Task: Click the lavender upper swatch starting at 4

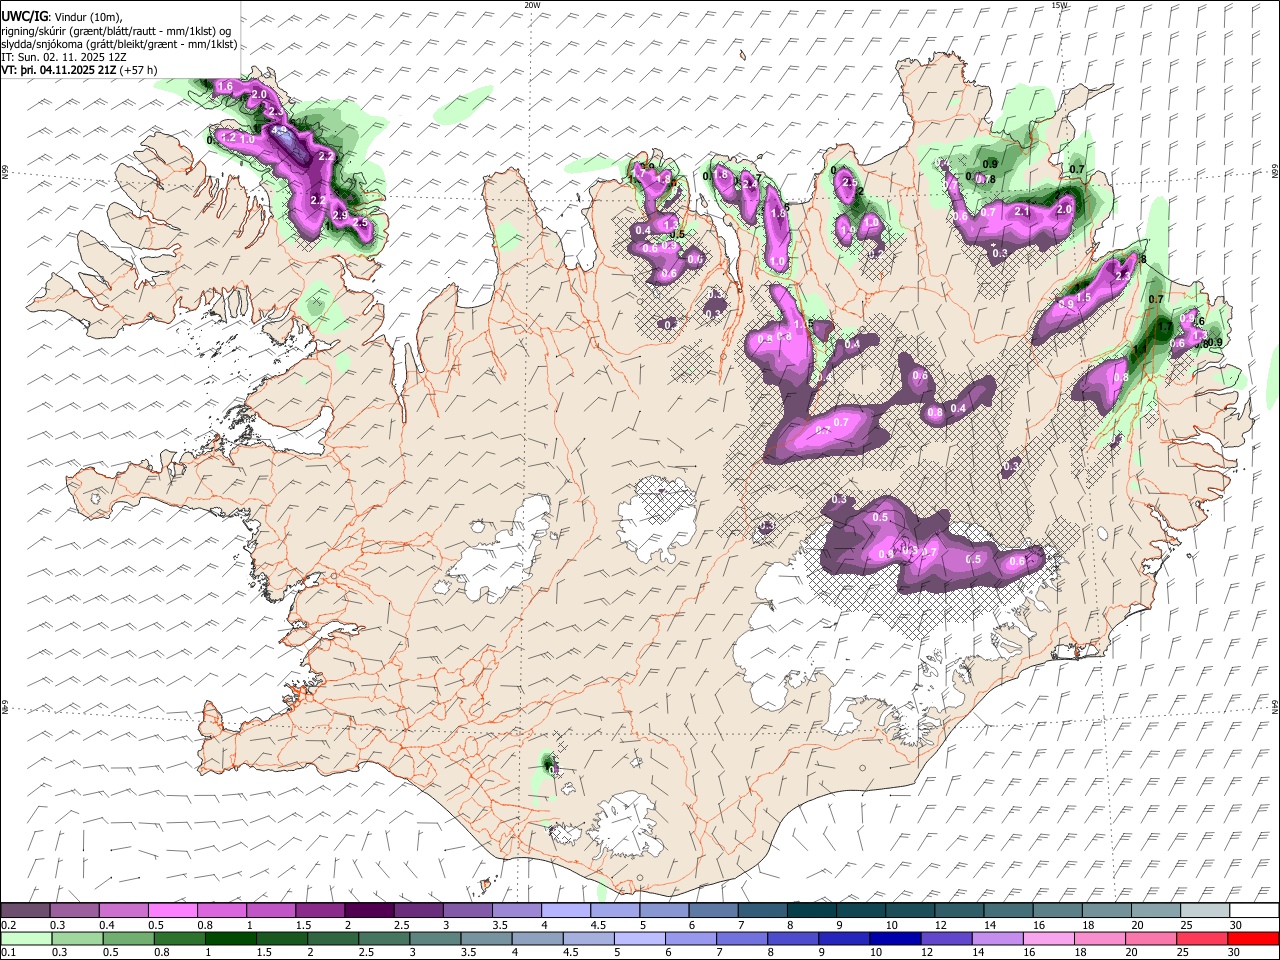Action: click(x=566, y=910)
